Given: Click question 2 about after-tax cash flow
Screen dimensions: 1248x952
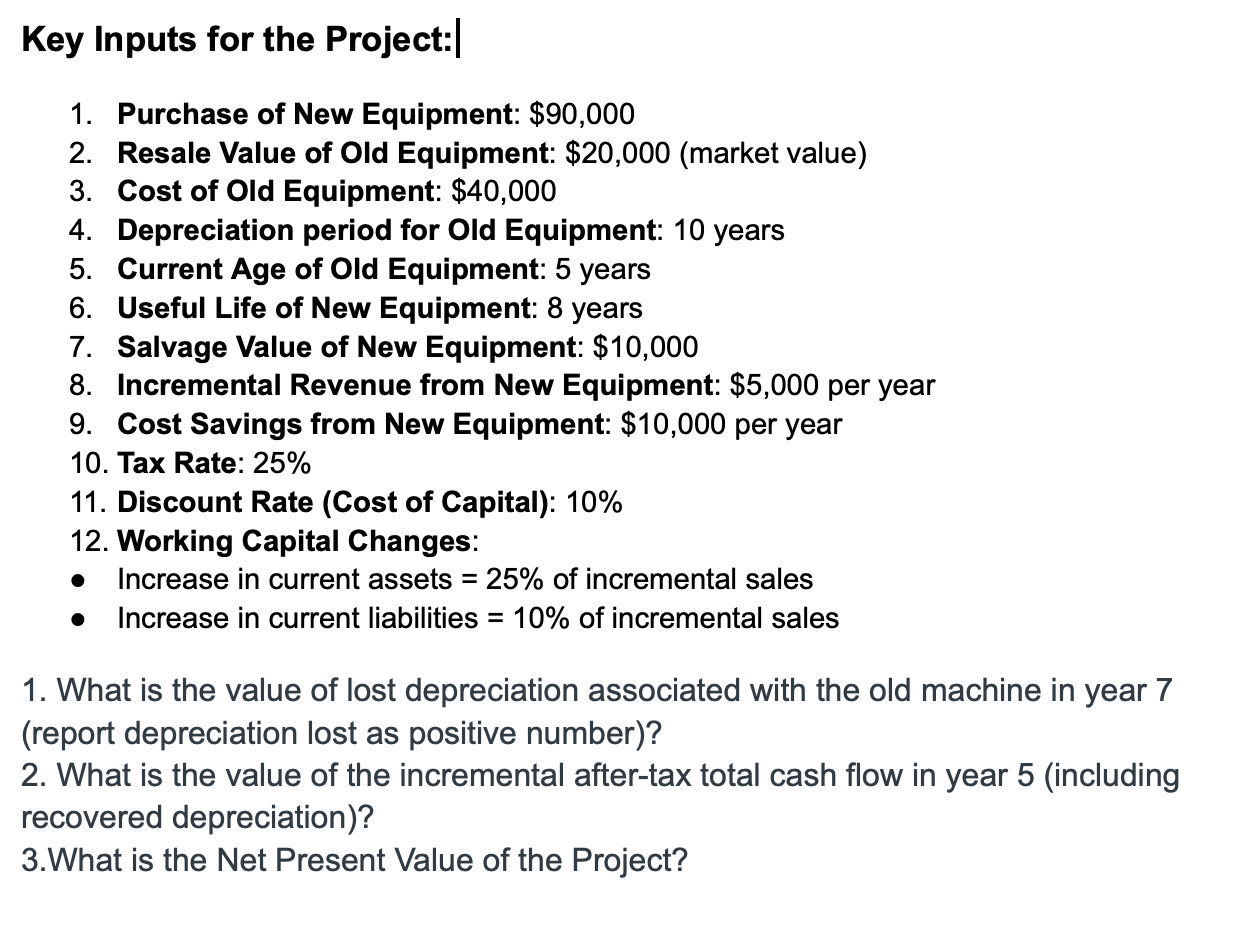Looking at the screenshot, I should (600, 796).
